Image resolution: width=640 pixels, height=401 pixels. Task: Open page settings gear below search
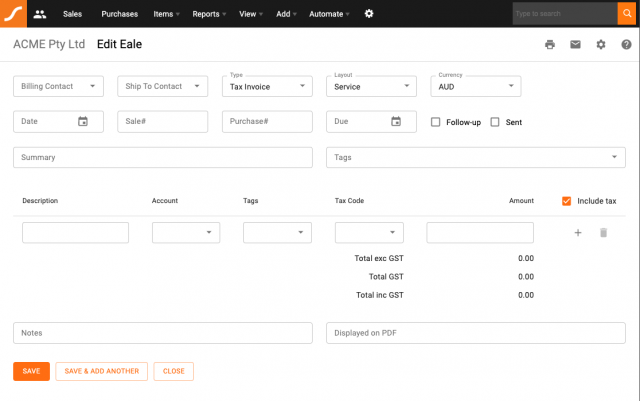click(601, 45)
